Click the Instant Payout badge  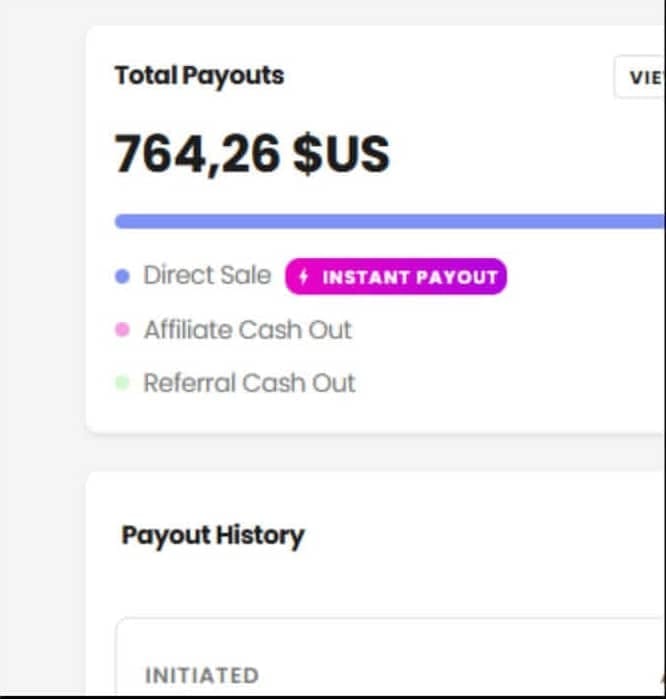click(396, 276)
